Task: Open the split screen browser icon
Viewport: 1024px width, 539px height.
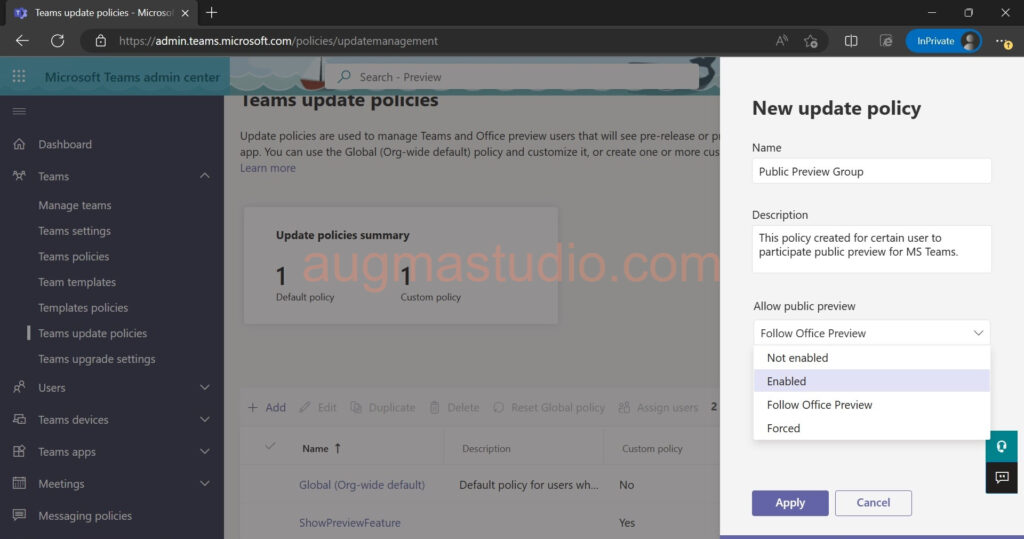Action: [851, 41]
